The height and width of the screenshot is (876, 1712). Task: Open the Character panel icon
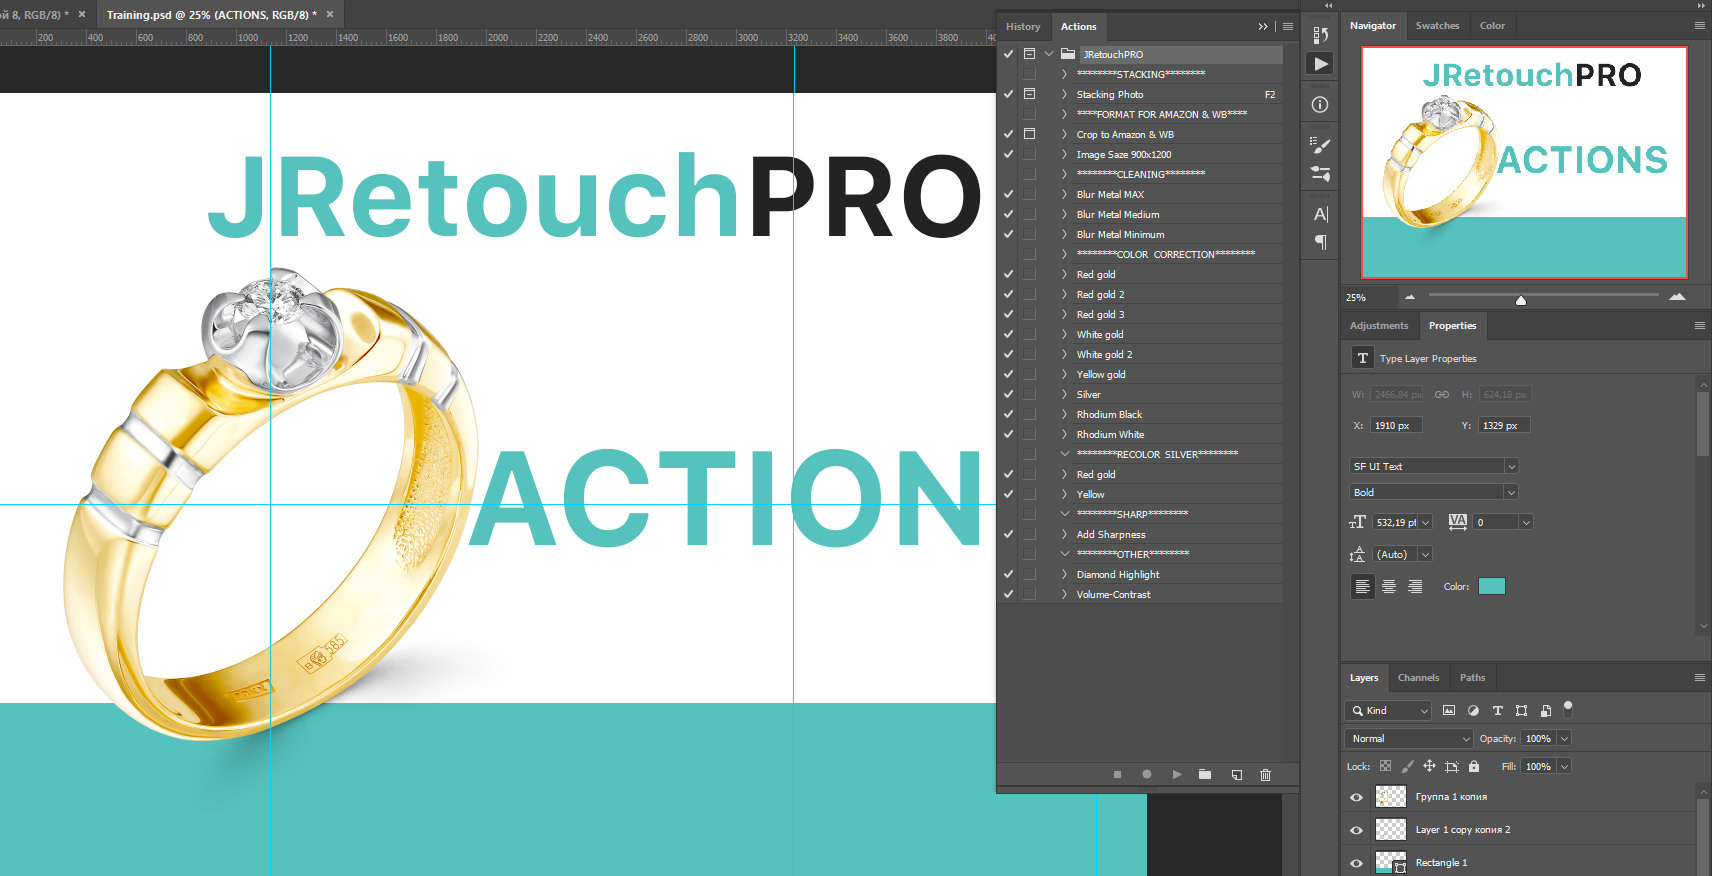[1320, 214]
